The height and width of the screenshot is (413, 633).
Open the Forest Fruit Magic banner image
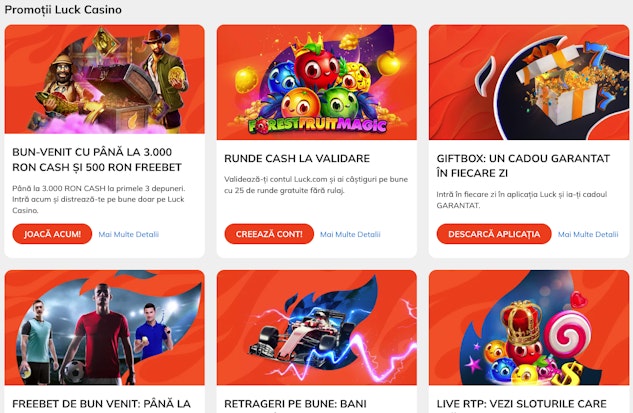coord(317,82)
